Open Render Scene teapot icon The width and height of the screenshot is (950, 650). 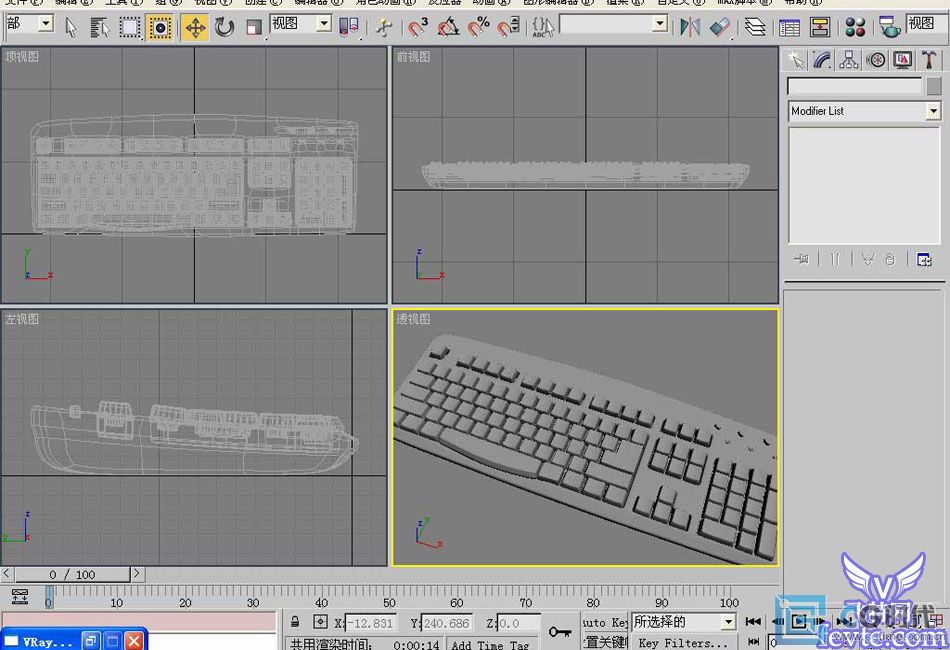[889, 27]
